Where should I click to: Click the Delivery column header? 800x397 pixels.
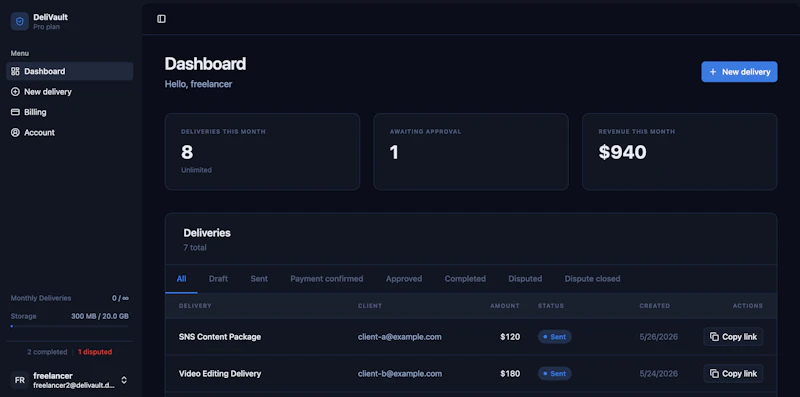[195, 306]
